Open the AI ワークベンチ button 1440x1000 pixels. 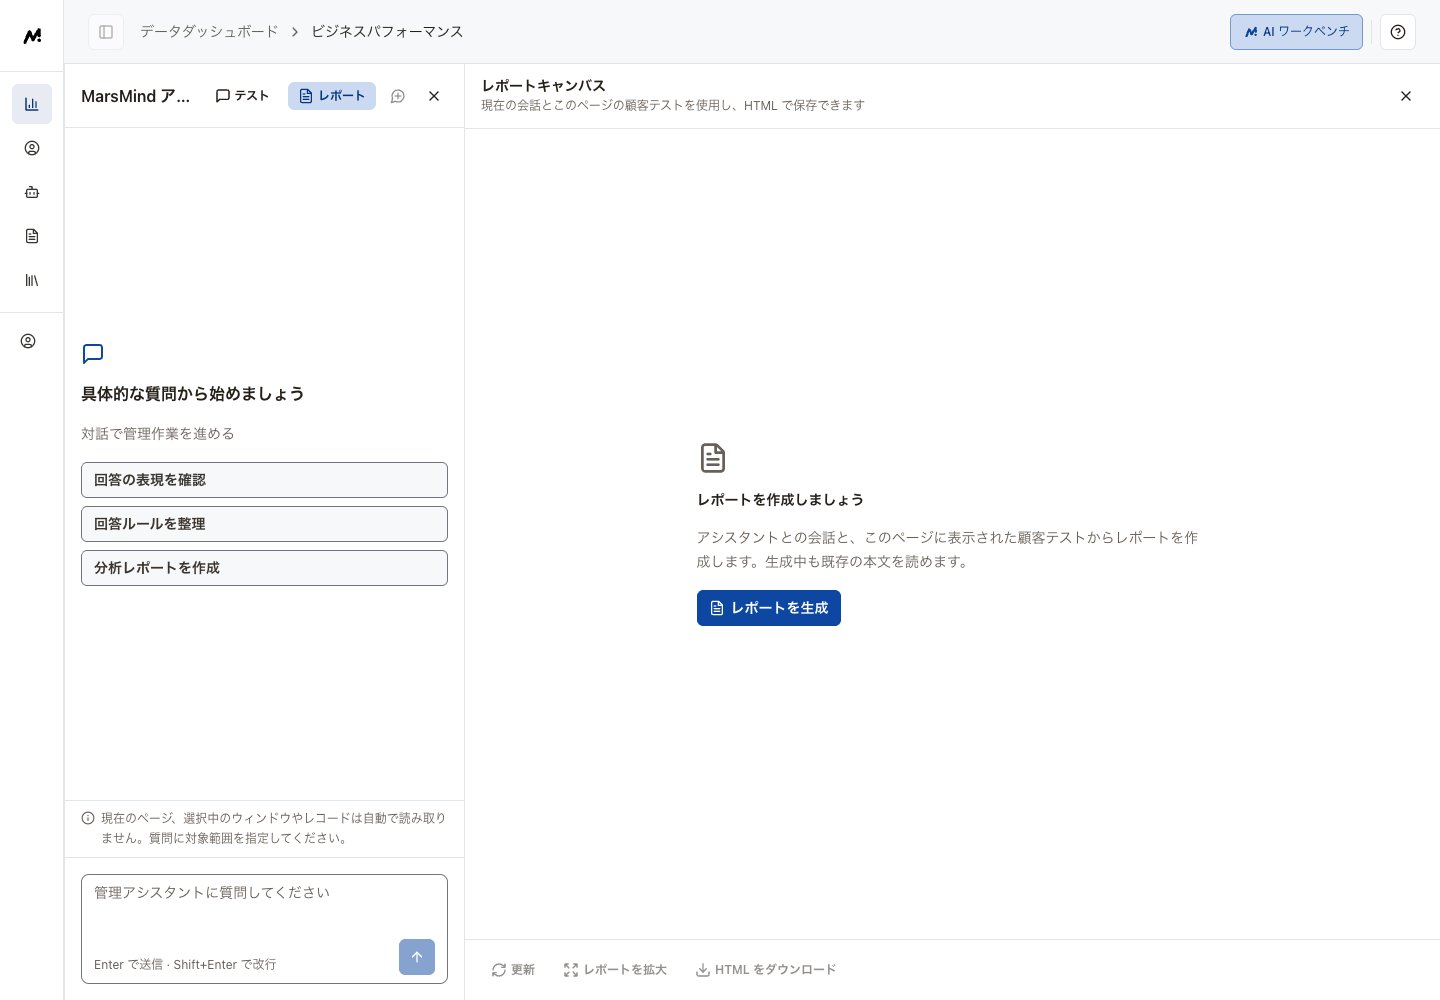[x=1296, y=32]
